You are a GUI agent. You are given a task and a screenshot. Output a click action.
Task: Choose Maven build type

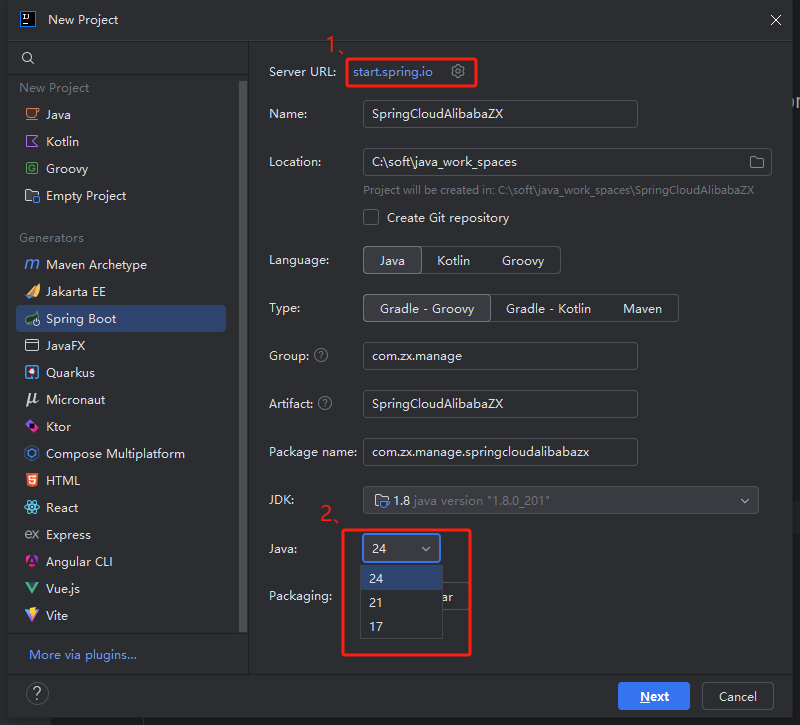(642, 308)
